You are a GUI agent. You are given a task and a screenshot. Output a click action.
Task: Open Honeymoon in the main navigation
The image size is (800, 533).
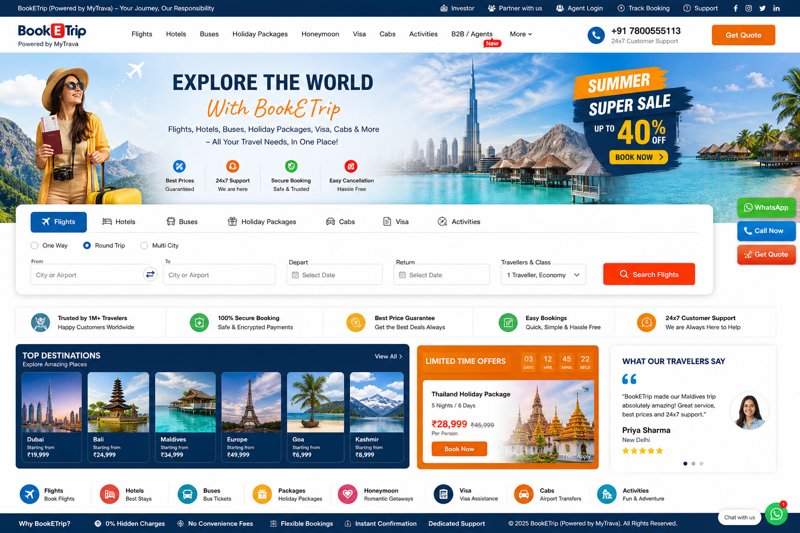(320, 34)
